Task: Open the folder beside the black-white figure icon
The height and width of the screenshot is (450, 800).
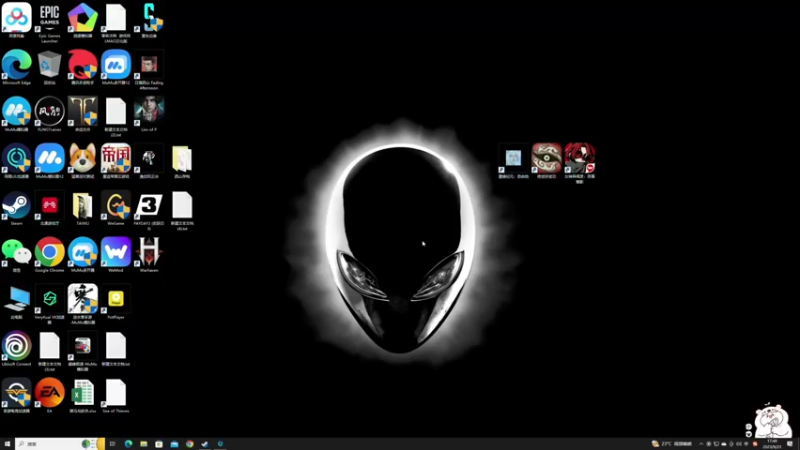Action: coord(182,161)
